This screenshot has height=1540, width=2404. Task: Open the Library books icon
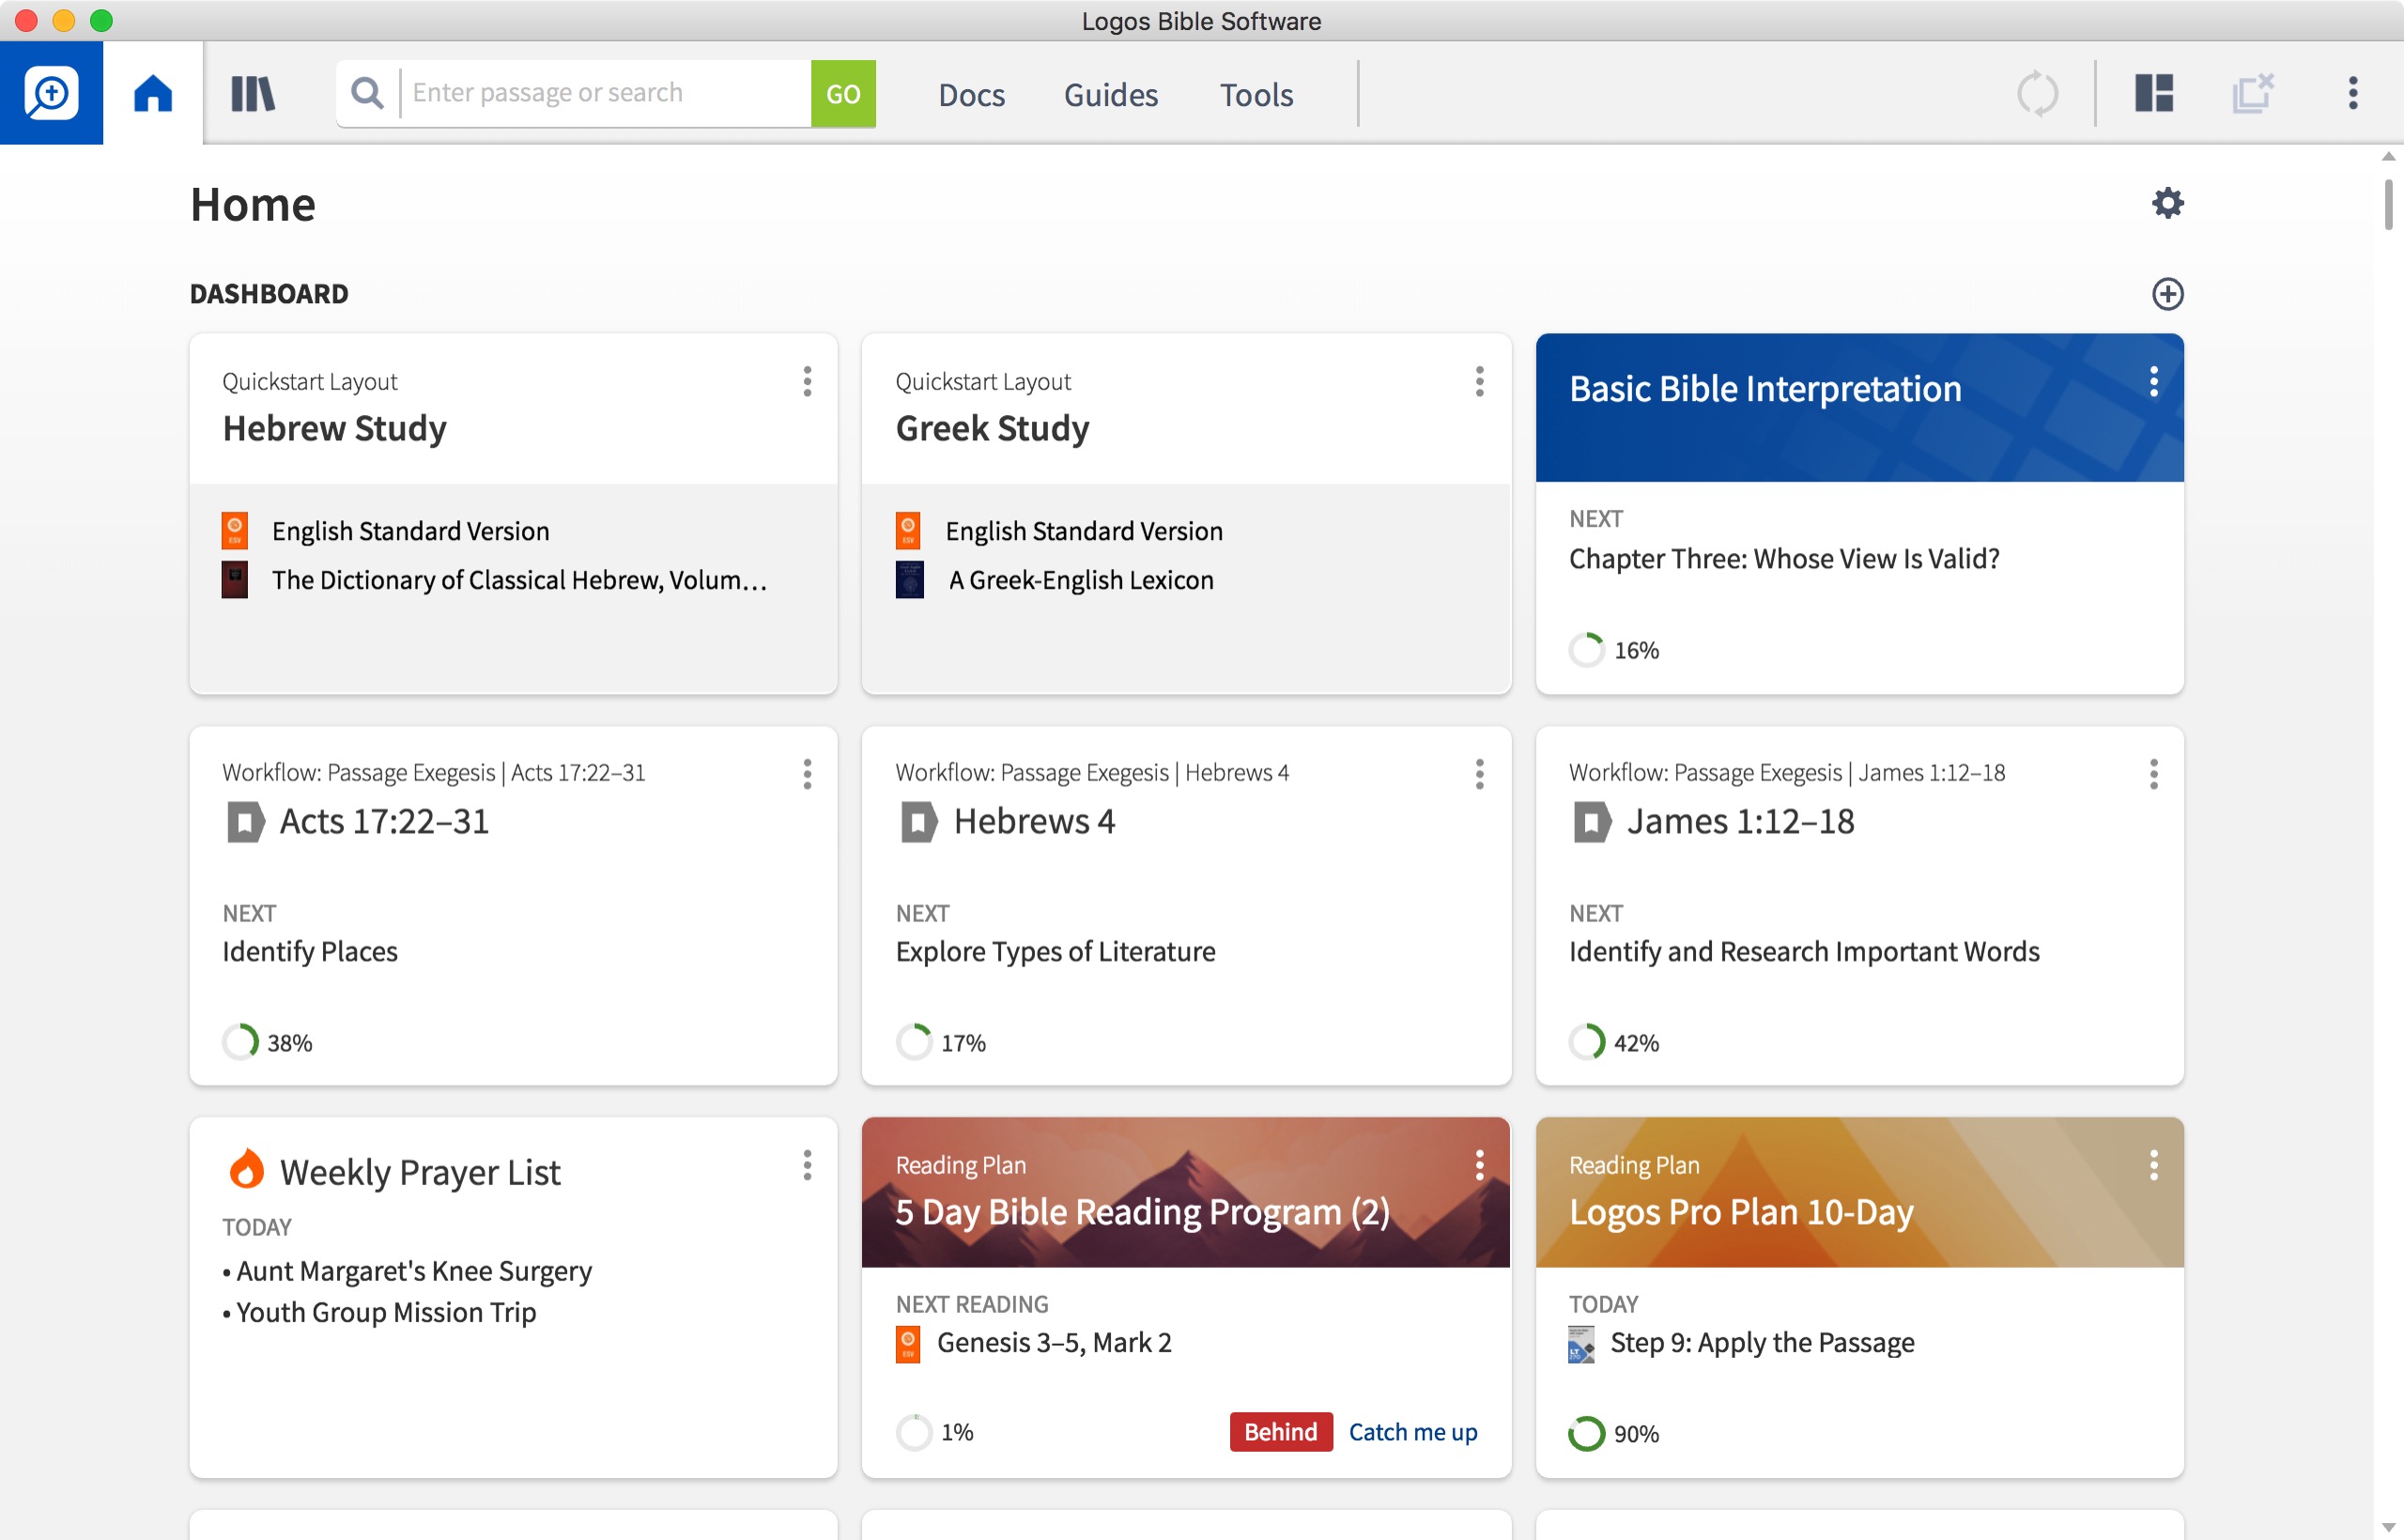click(x=253, y=94)
